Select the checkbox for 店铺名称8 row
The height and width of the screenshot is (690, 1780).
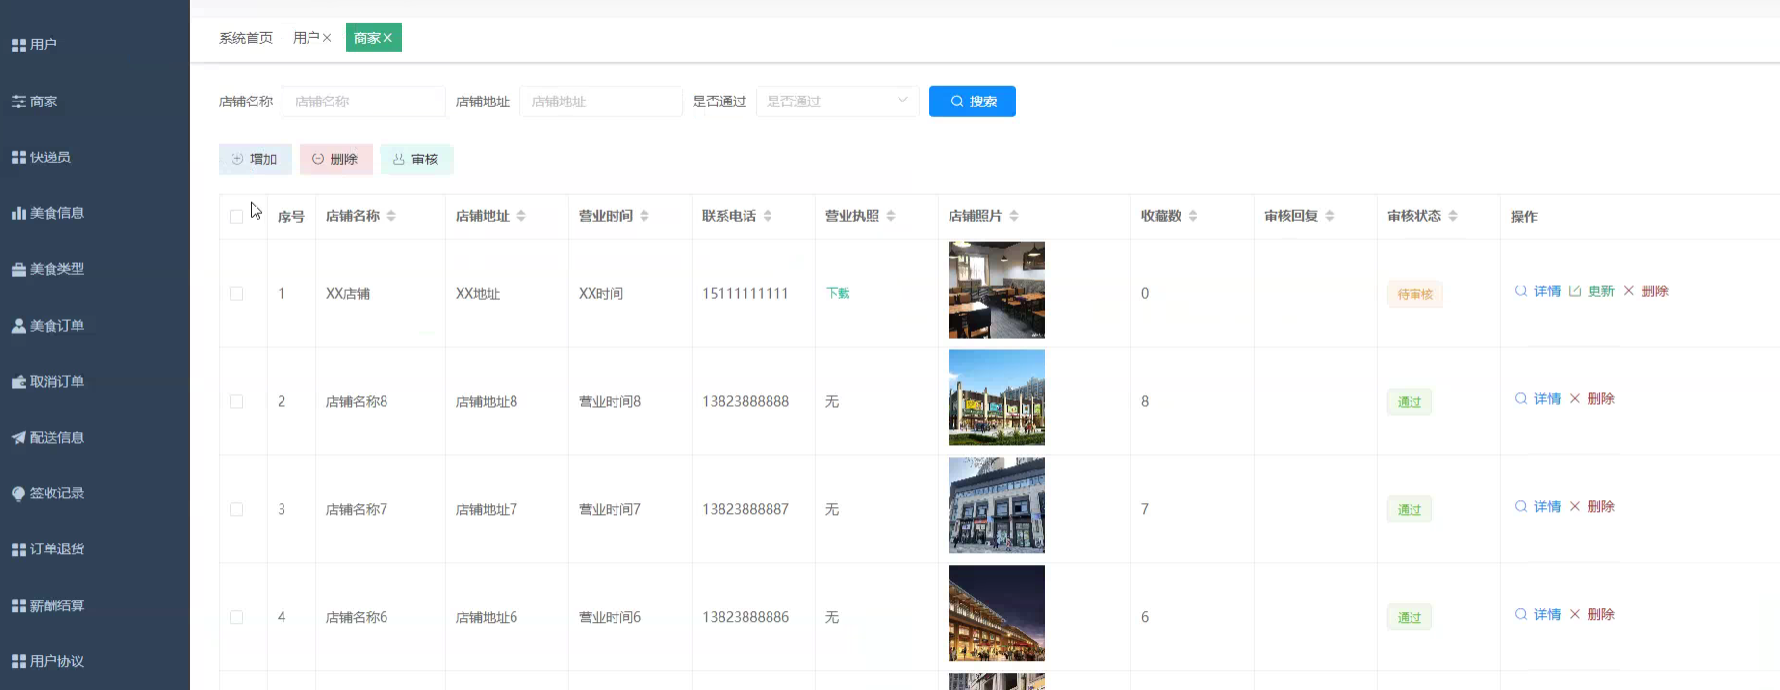(236, 402)
